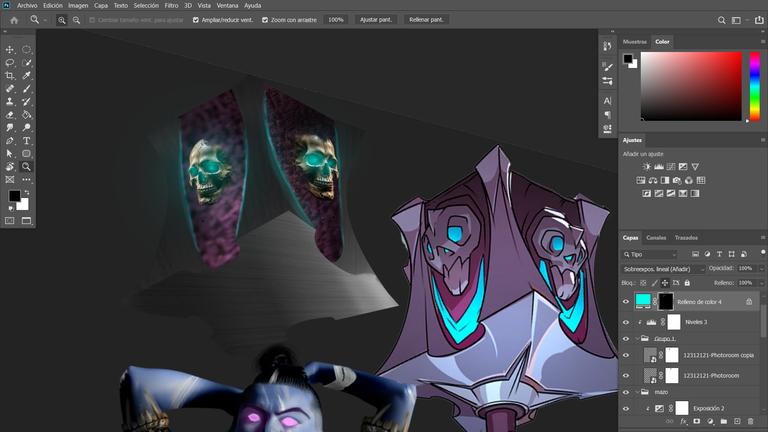Open the History panel icon

(607, 46)
